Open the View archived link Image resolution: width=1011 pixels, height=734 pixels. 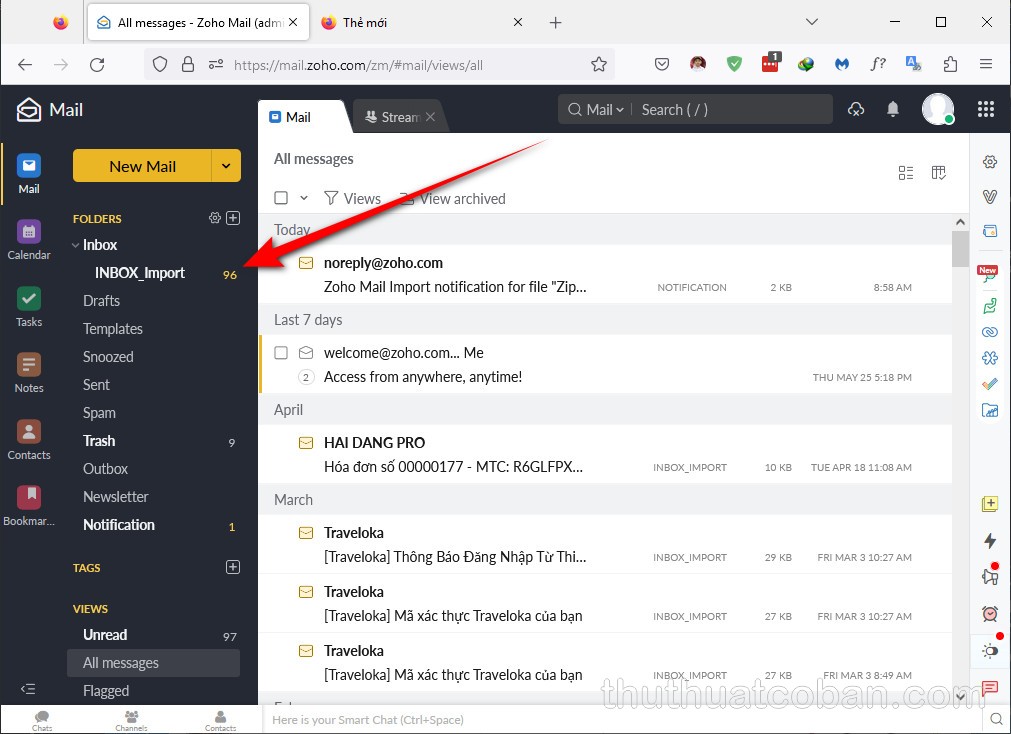(x=462, y=199)
